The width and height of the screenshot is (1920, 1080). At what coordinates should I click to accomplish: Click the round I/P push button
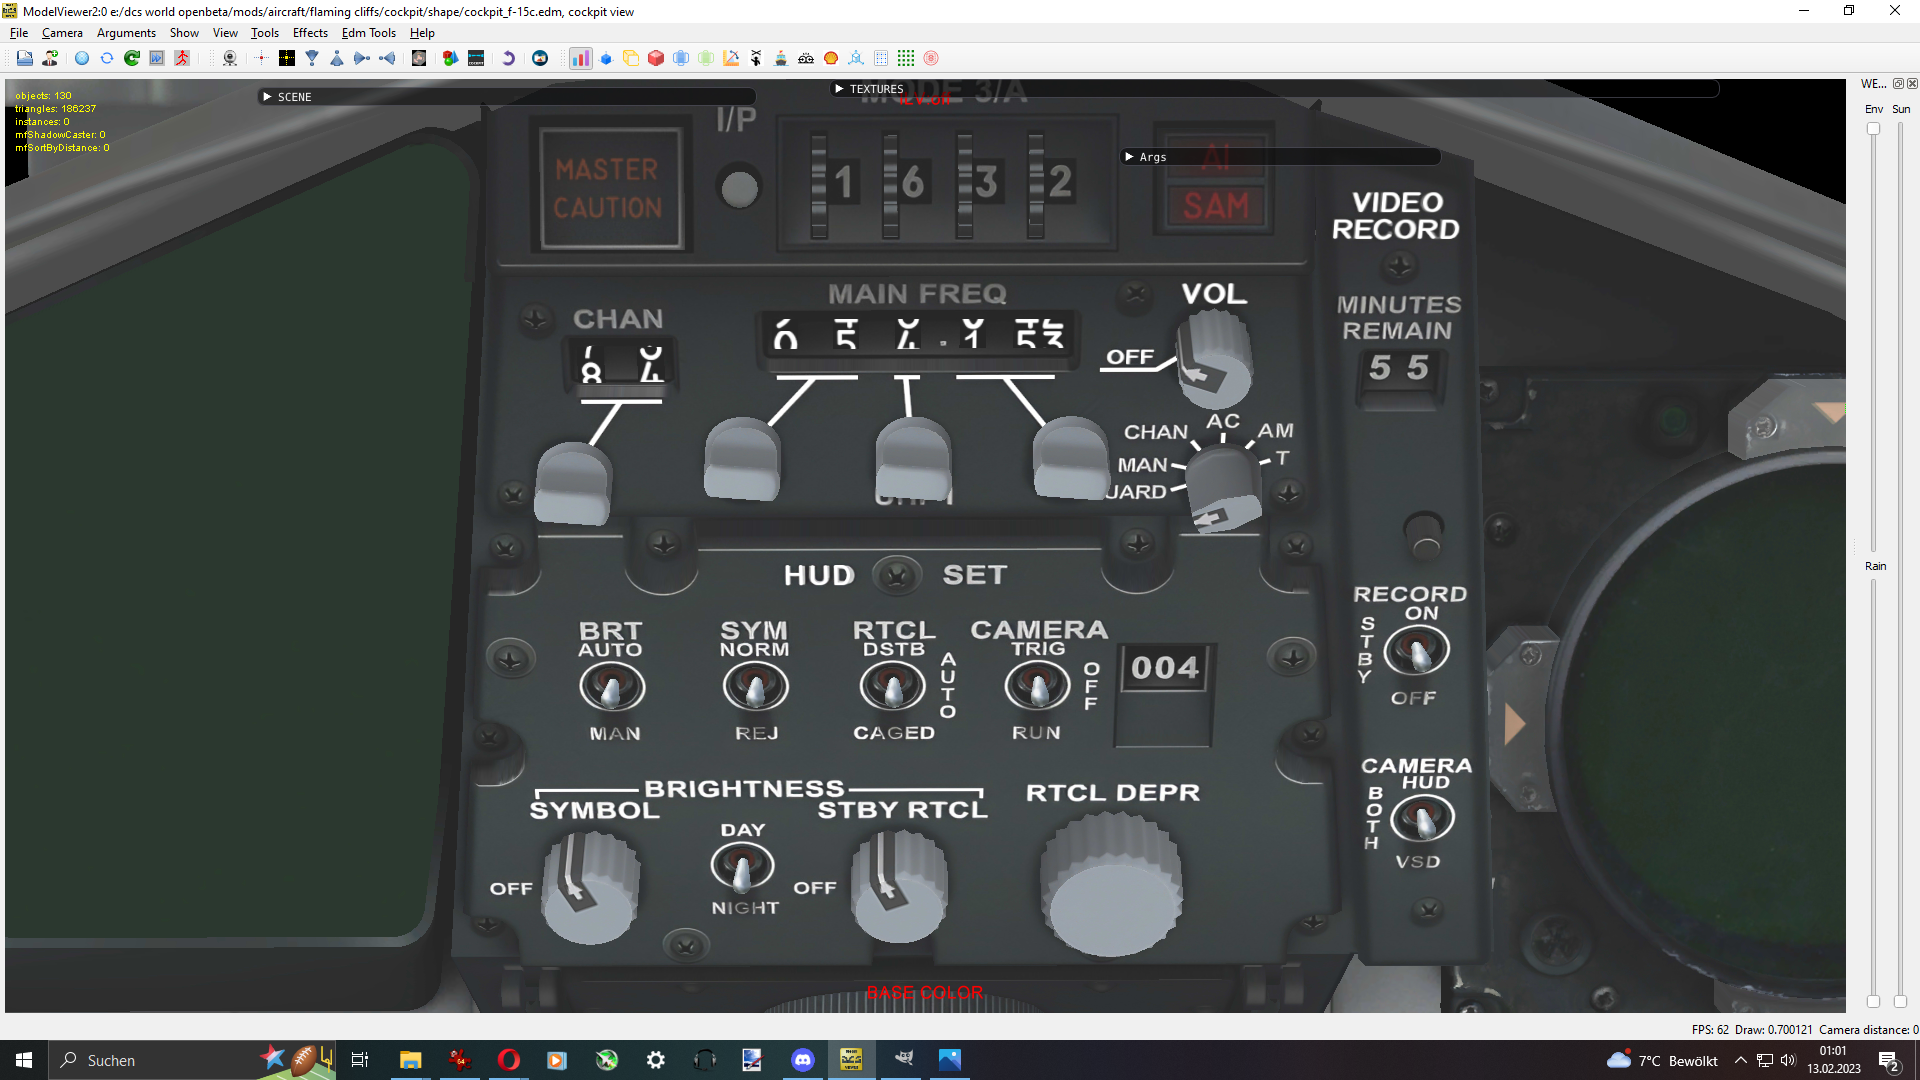click(x=740, y=189)
